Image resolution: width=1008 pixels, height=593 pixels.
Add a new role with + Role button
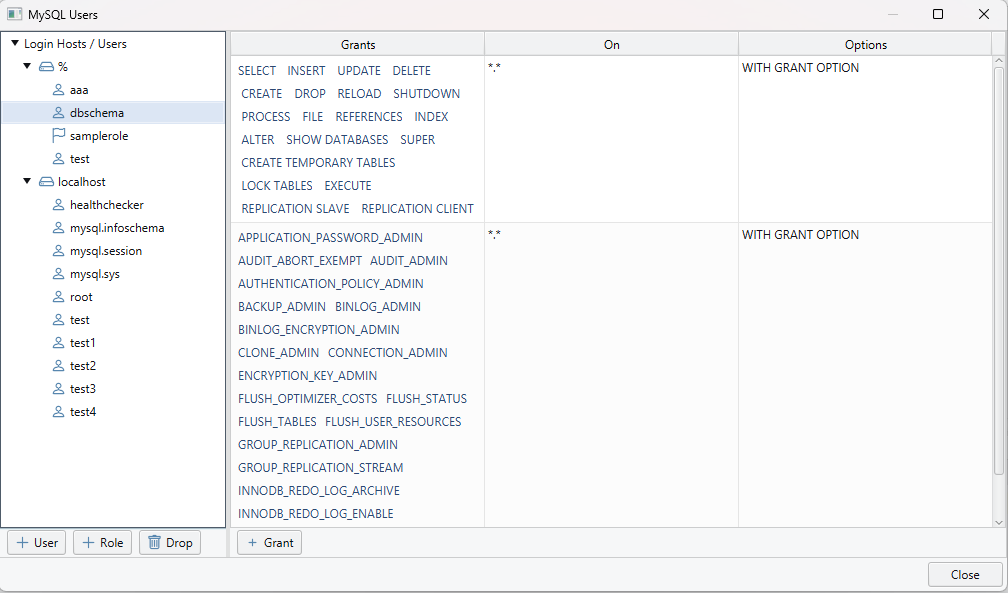(103, 543)
